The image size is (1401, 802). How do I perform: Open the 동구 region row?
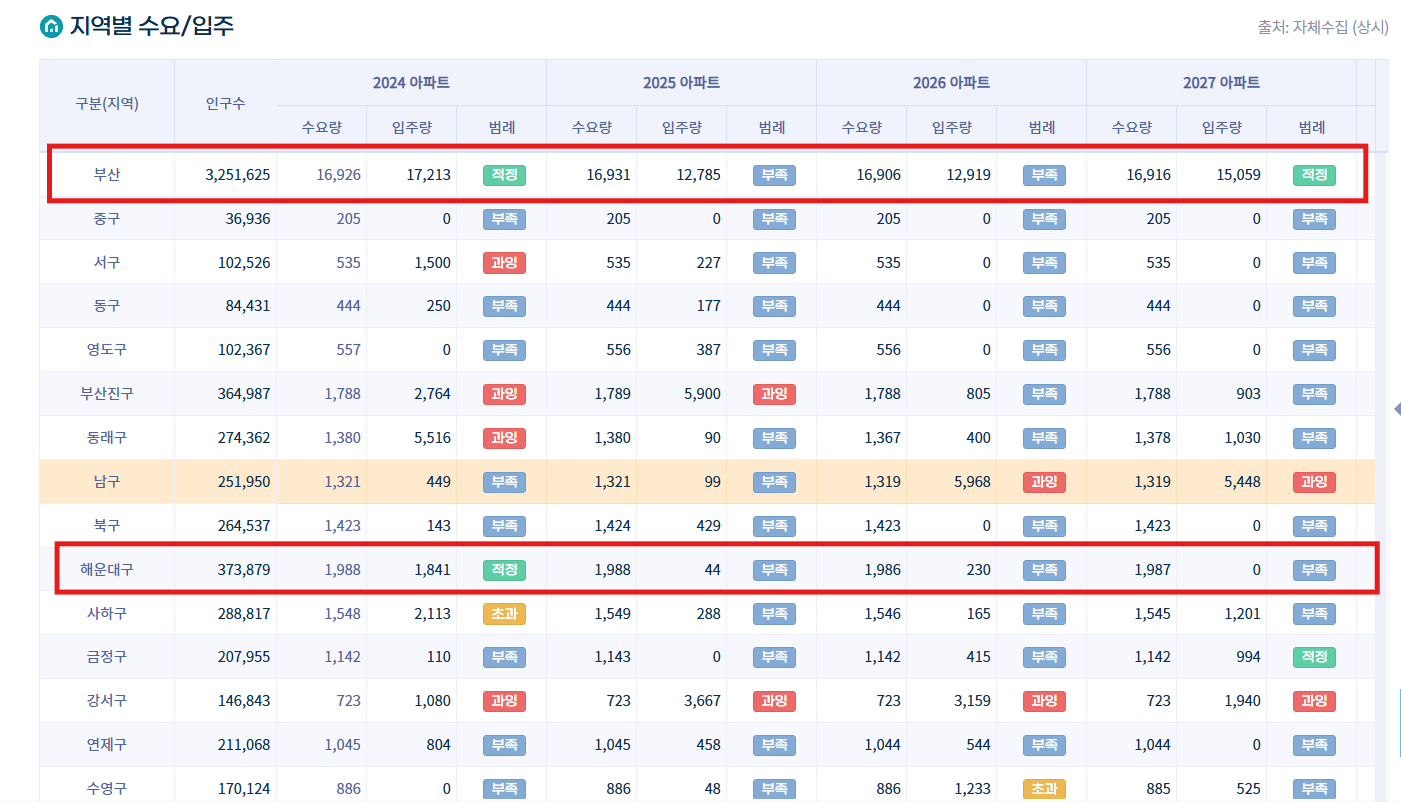pos(707,306)
